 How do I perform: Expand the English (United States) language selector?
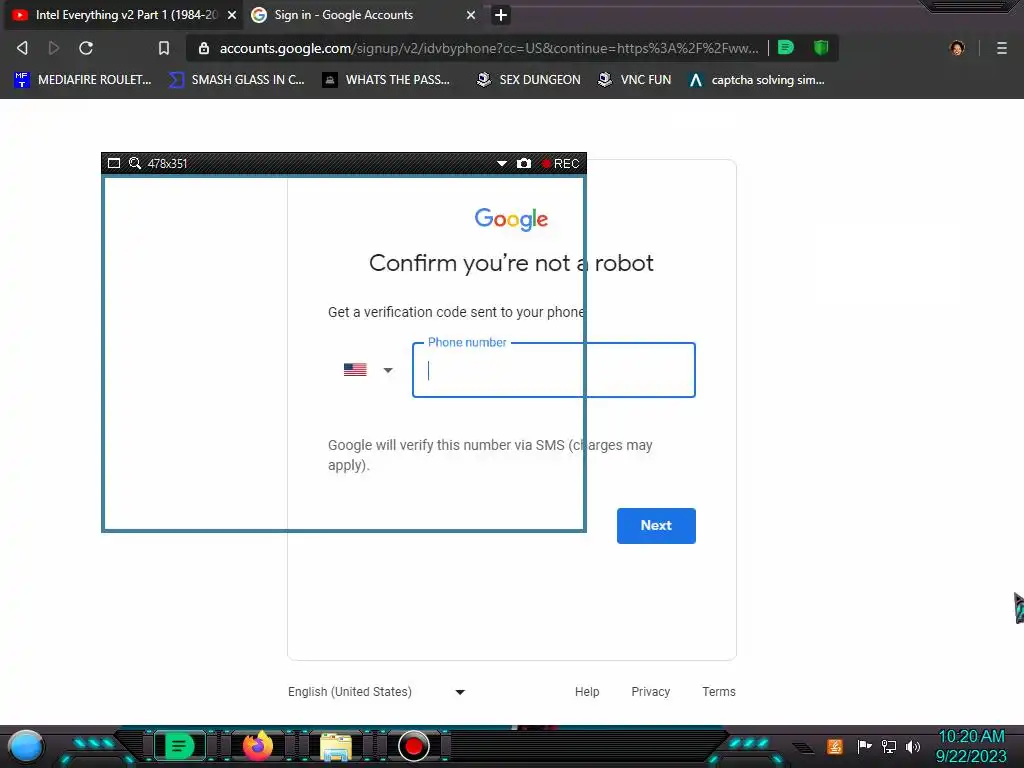(377, 692)
